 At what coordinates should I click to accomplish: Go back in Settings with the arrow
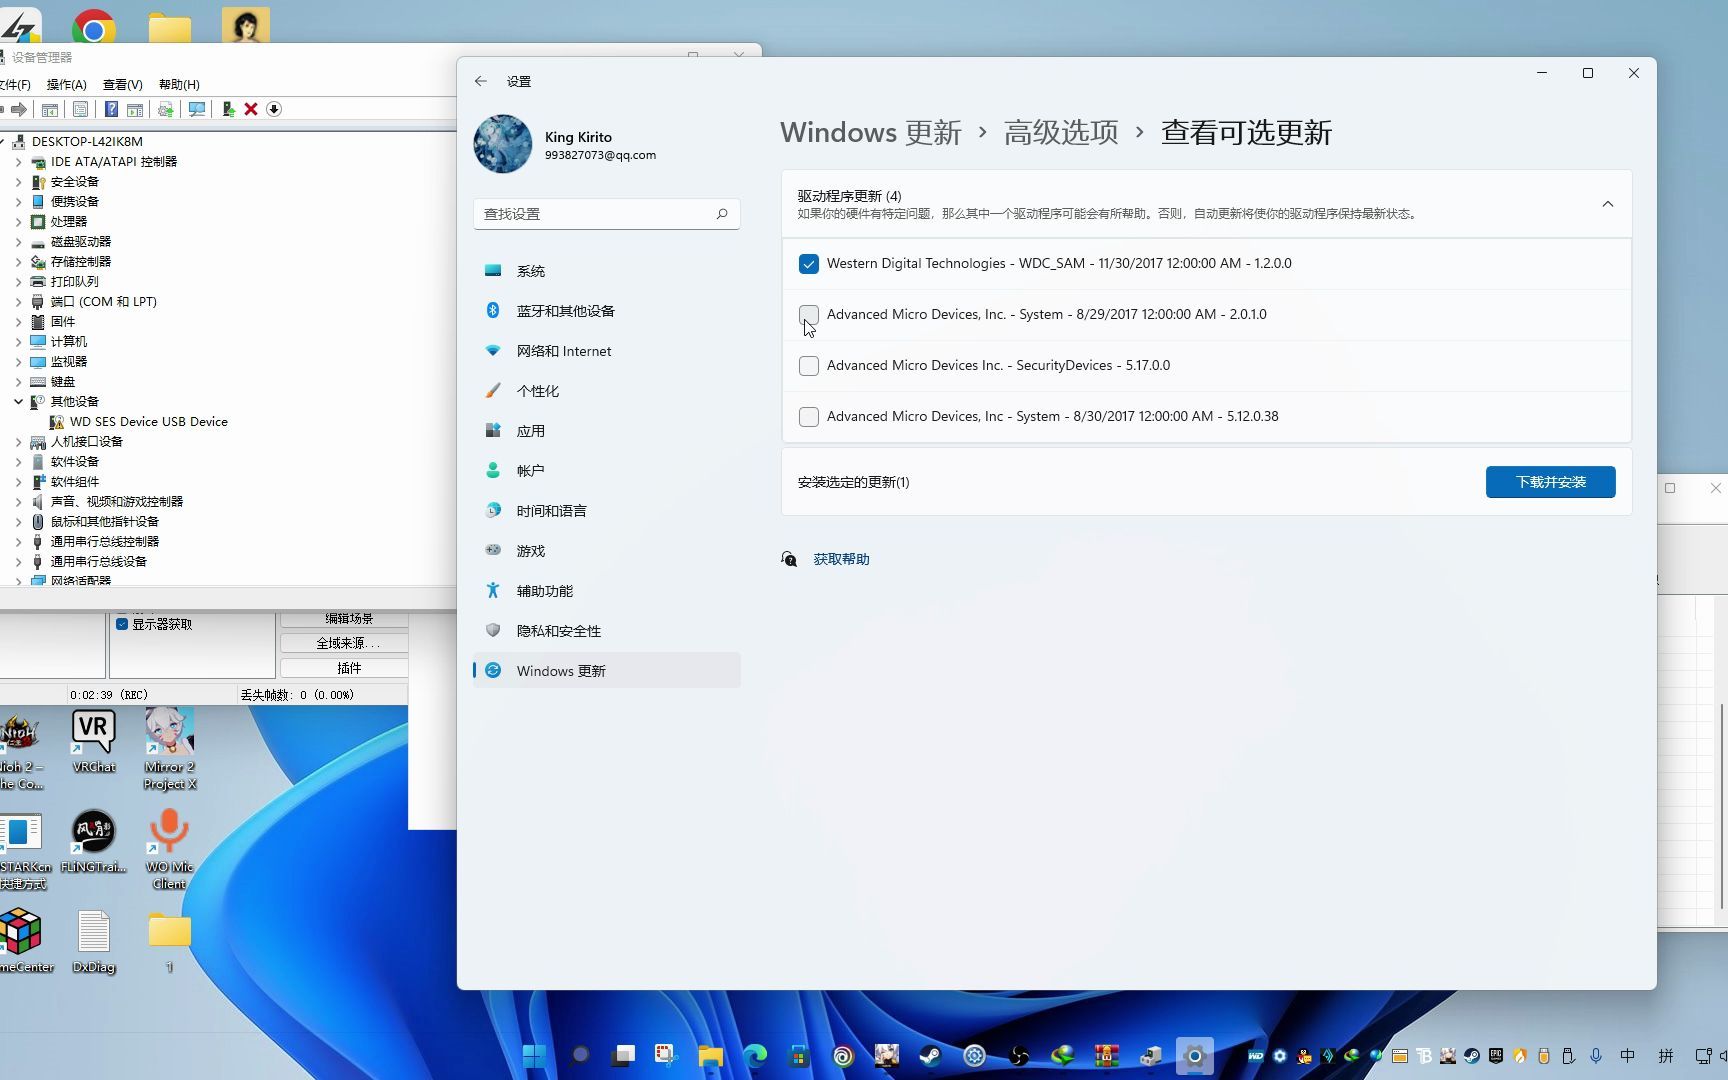[x=481, y=81]
